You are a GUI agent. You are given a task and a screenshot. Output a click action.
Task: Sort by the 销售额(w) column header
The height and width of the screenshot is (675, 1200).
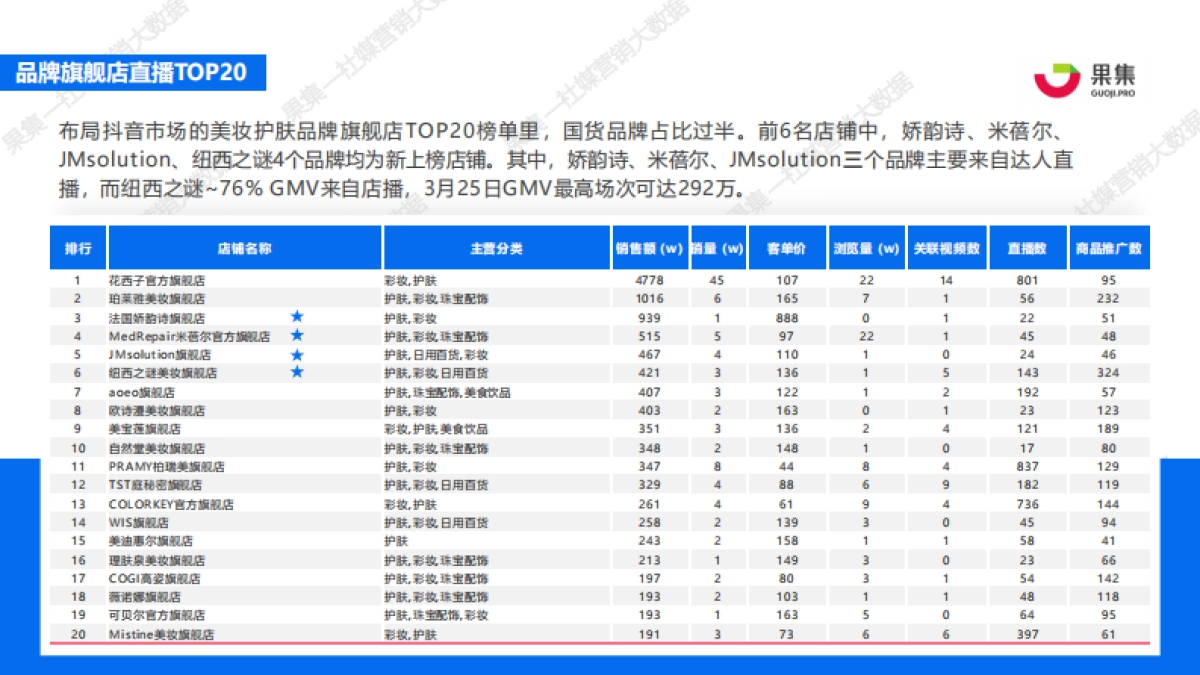649,246
